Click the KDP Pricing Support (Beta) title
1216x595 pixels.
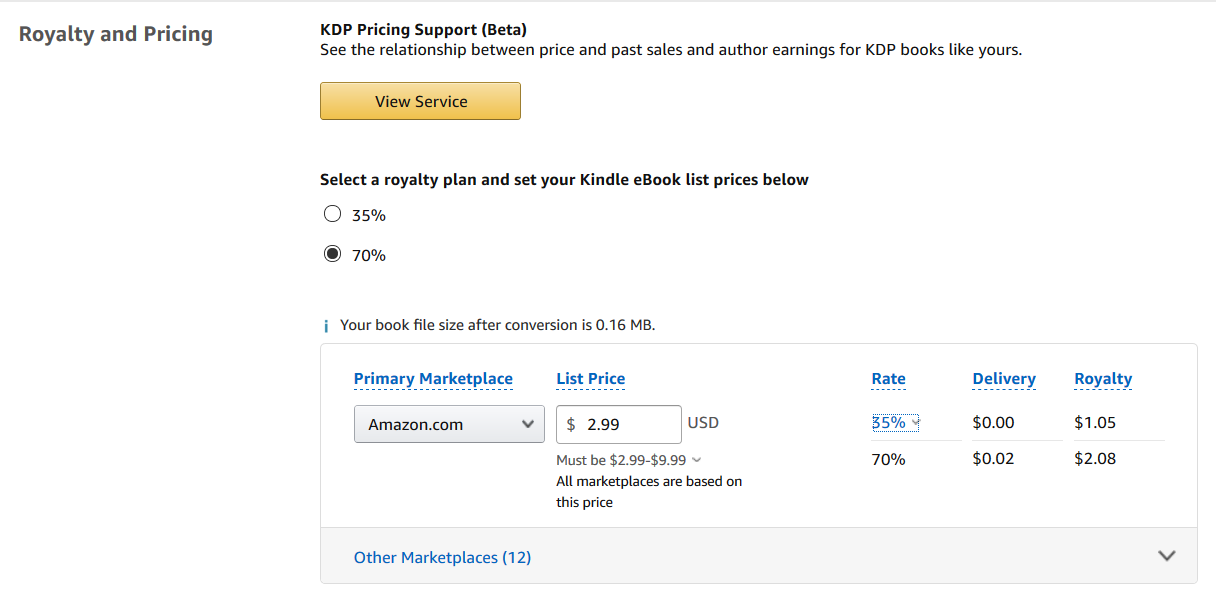tap(423, 29)
